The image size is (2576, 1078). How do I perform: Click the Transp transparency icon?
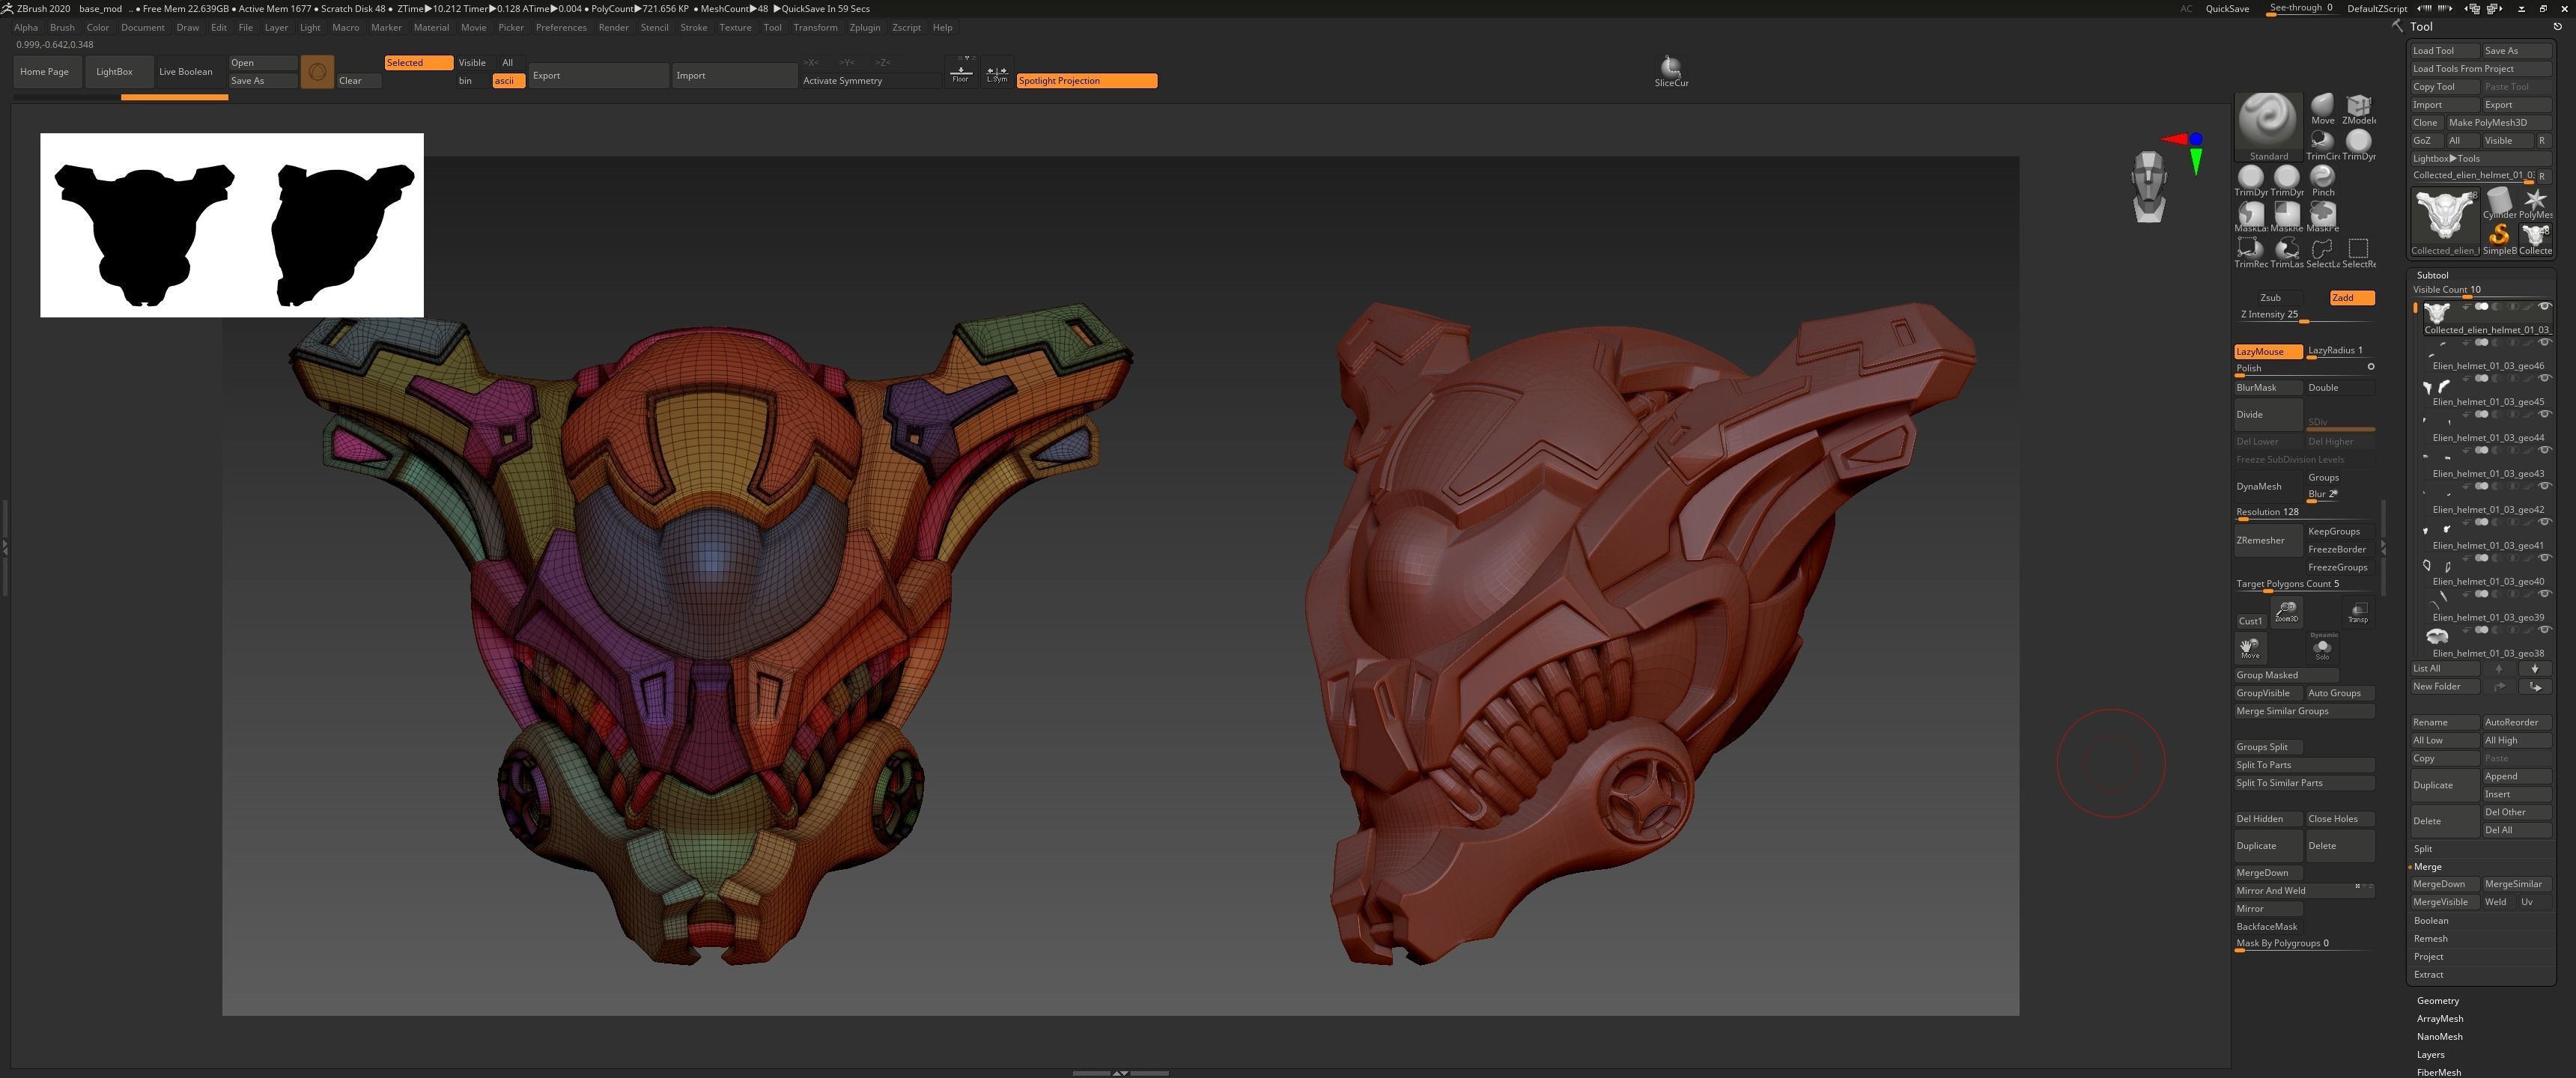point(2358,612)
